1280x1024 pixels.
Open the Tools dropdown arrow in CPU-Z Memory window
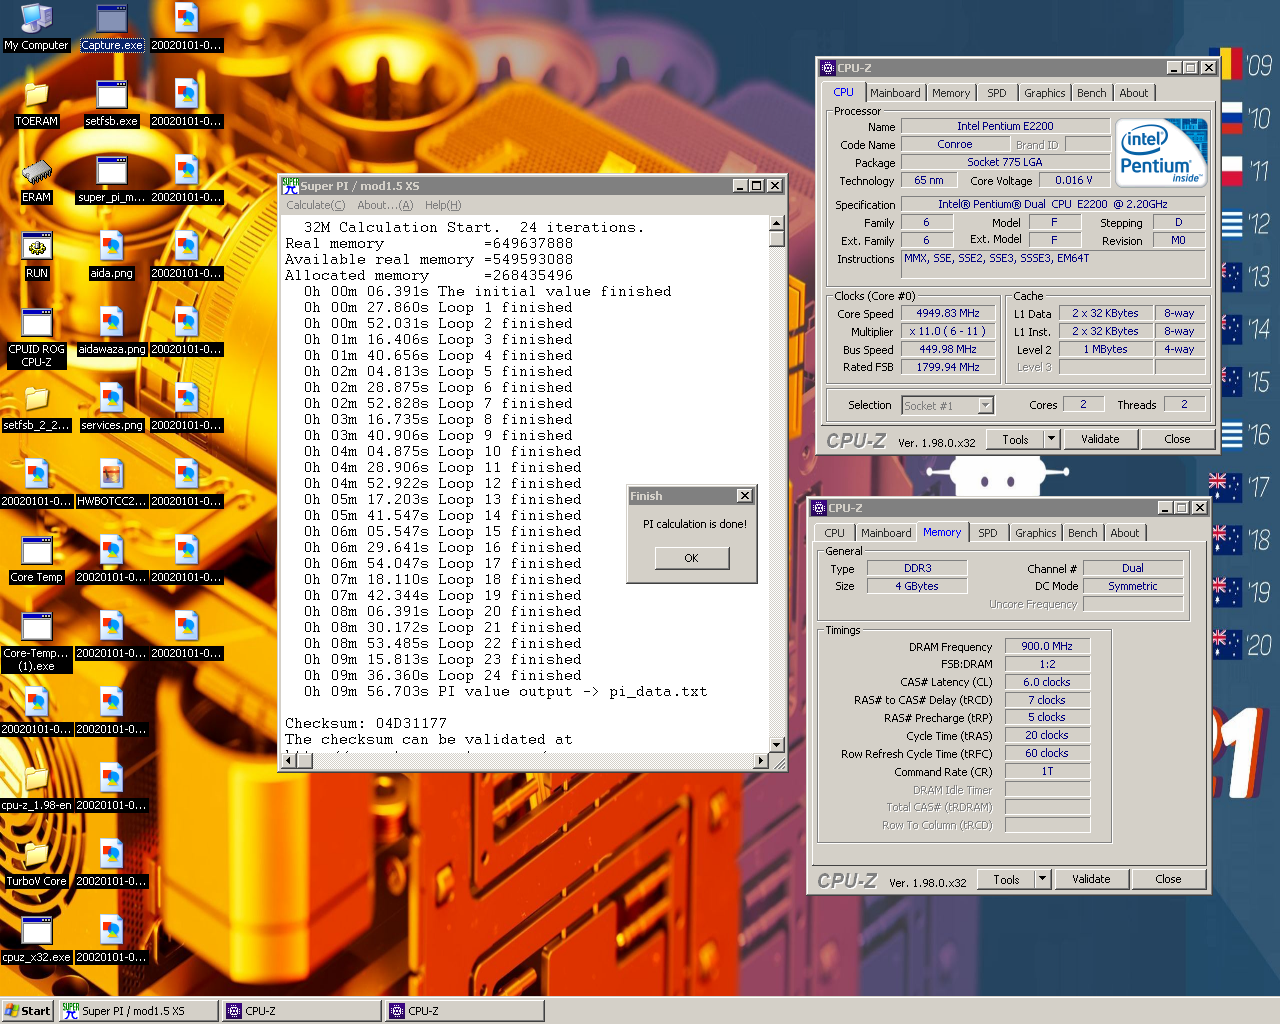pos(1042,879)
